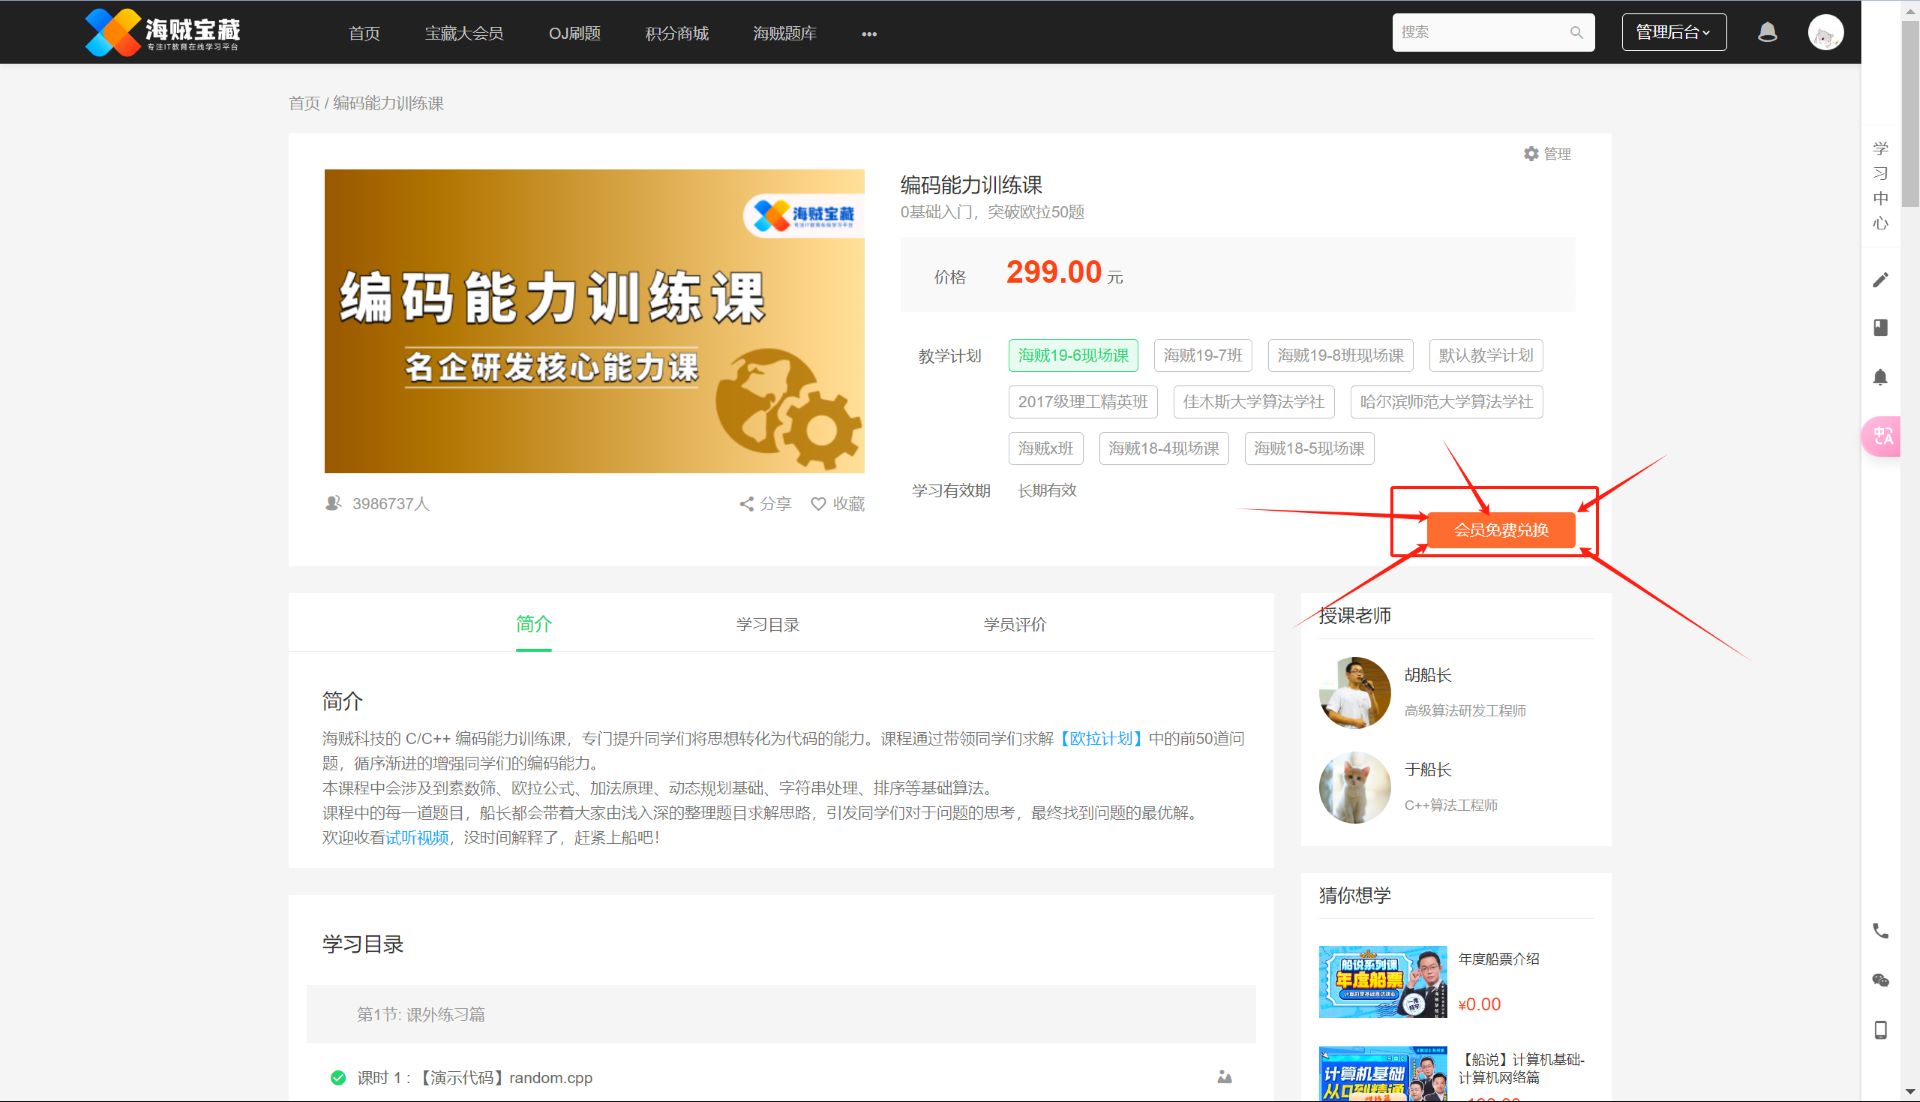The width and height of the screenshot is (1920, 1102).
Task: Open the notification bell in top bar
Action: coord(1767,32)
